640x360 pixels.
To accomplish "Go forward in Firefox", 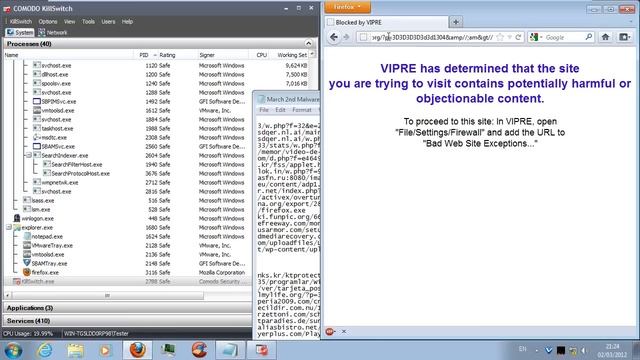I will [x=346, y=37].
